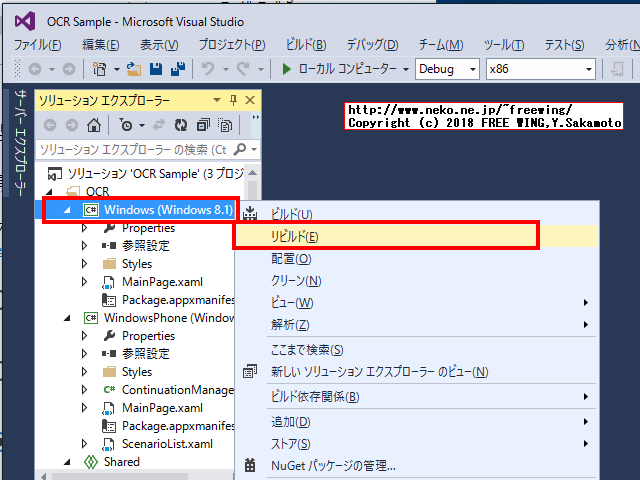Start debugging with the green play icon

point(287,69)
